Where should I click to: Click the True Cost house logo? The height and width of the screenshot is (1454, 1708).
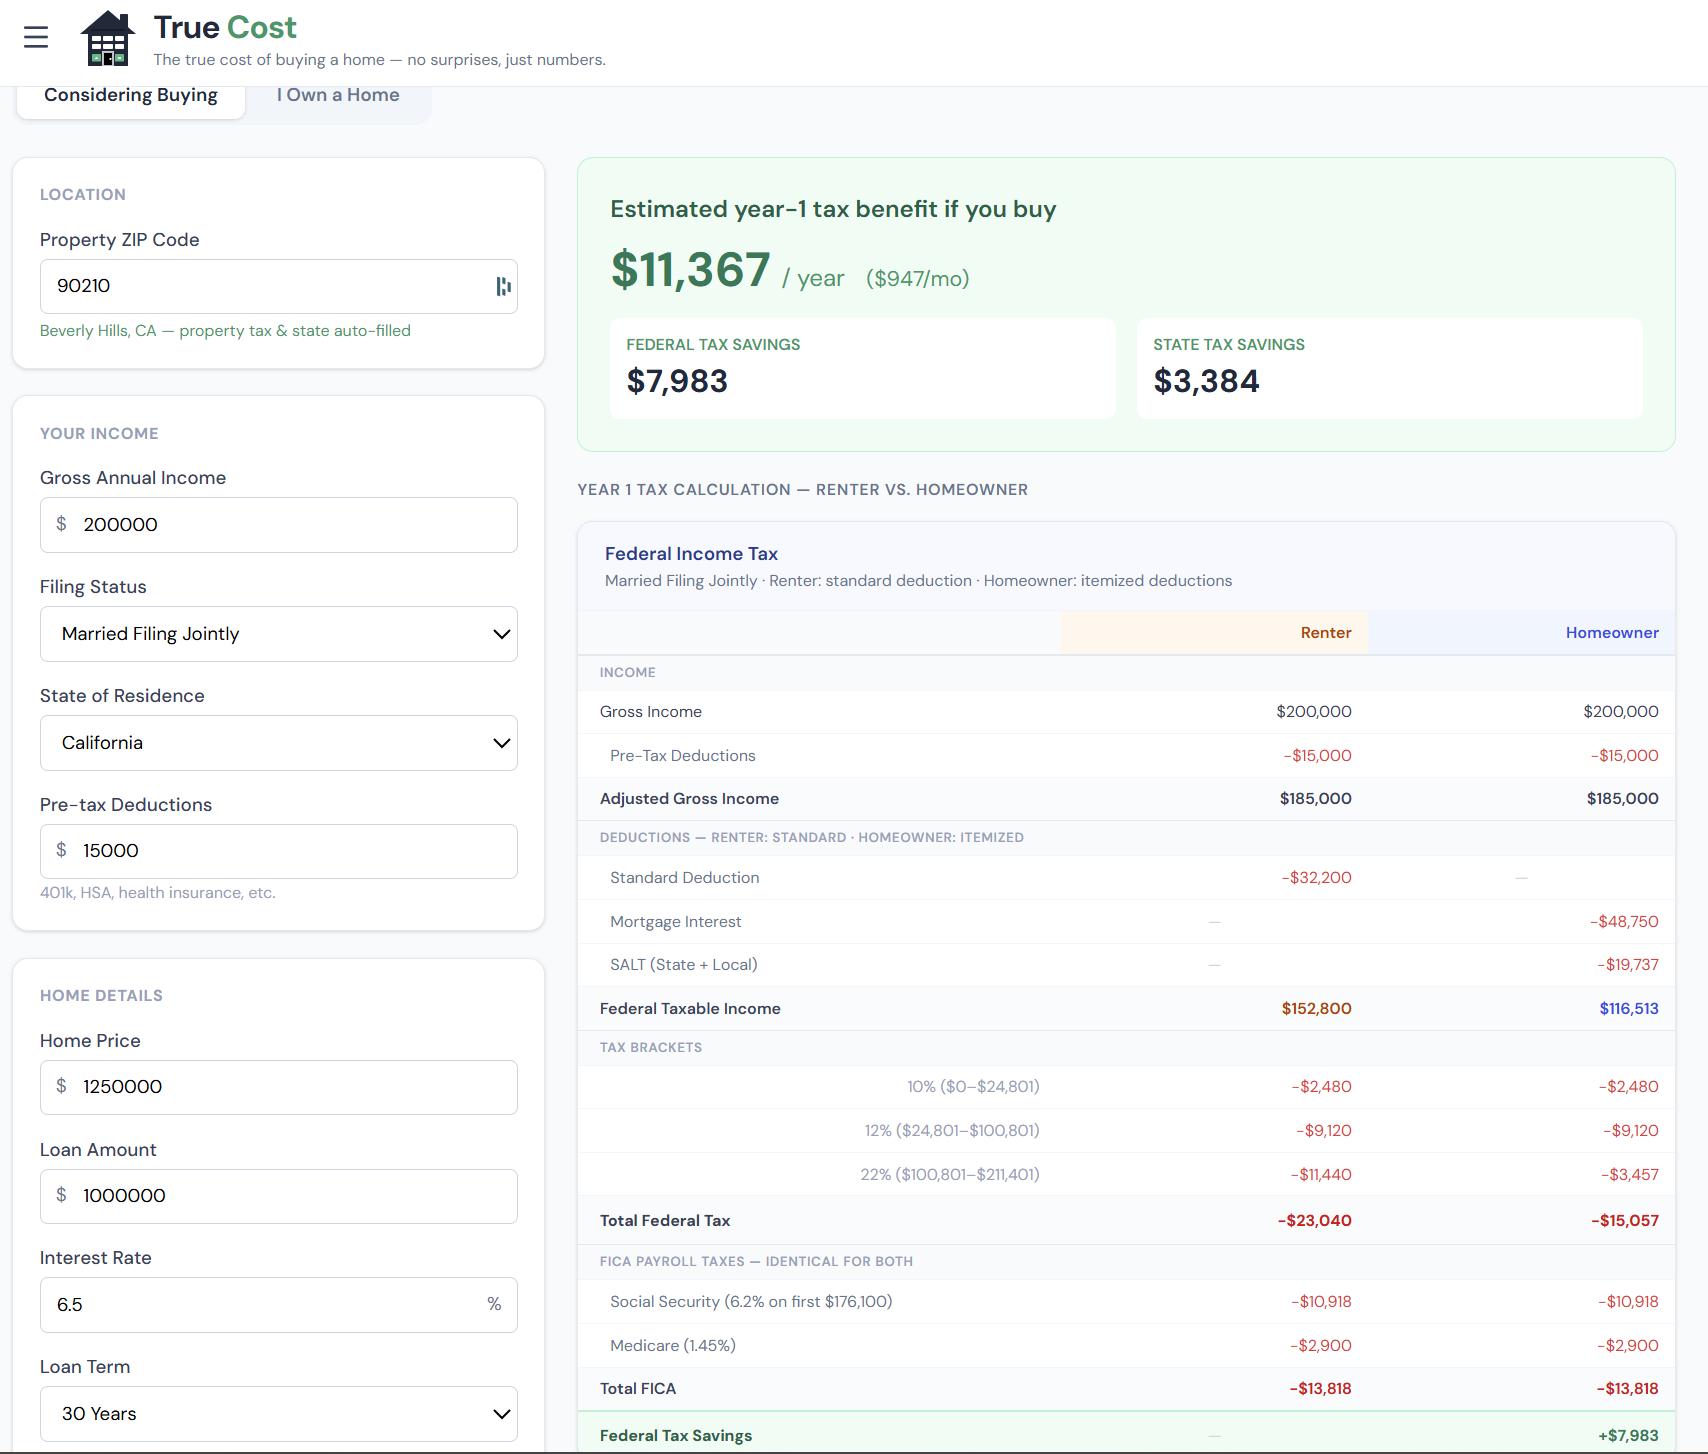pos(107,39)
